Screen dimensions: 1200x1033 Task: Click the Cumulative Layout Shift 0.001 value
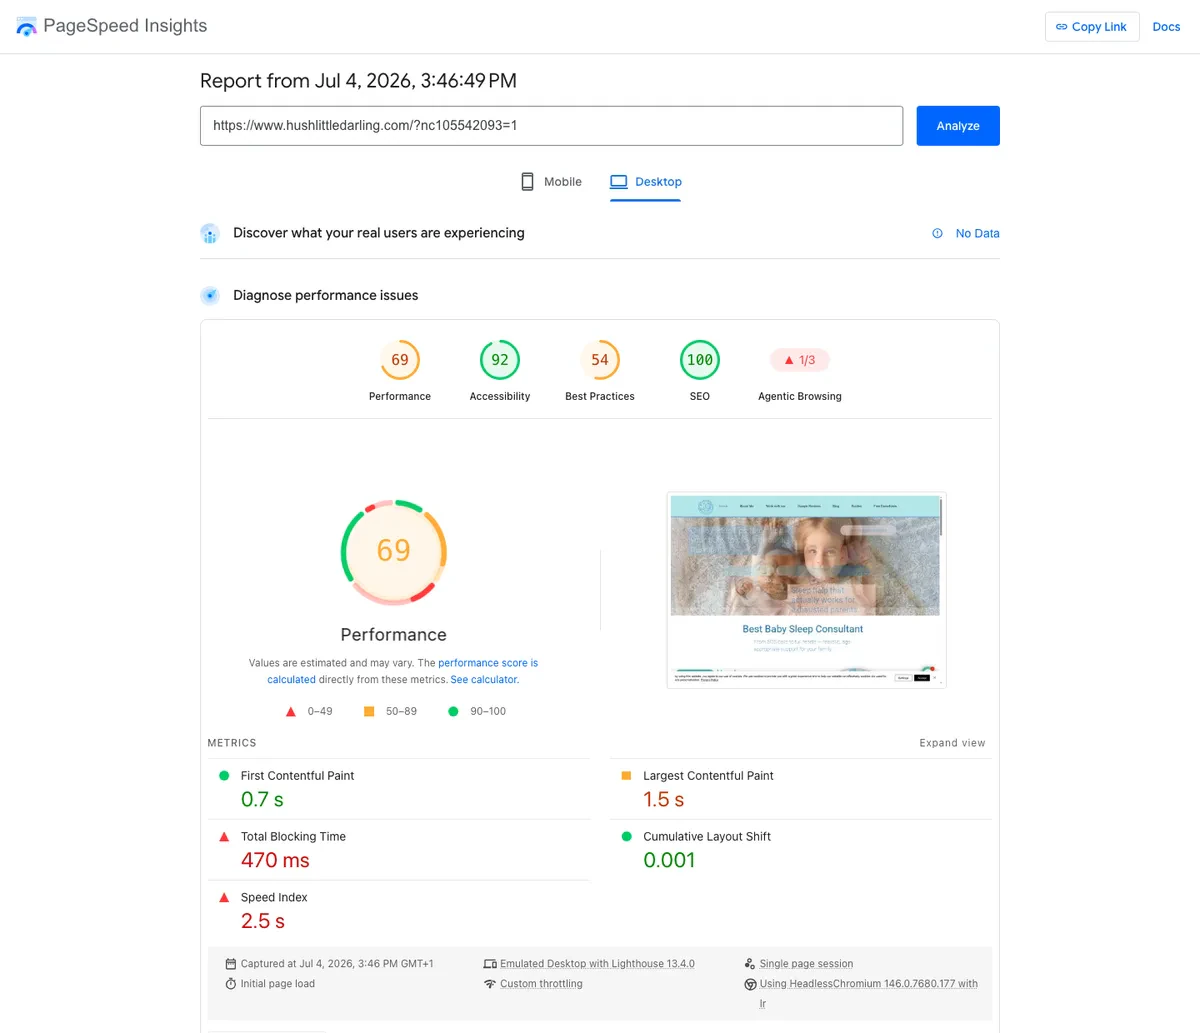click(669, 860)
